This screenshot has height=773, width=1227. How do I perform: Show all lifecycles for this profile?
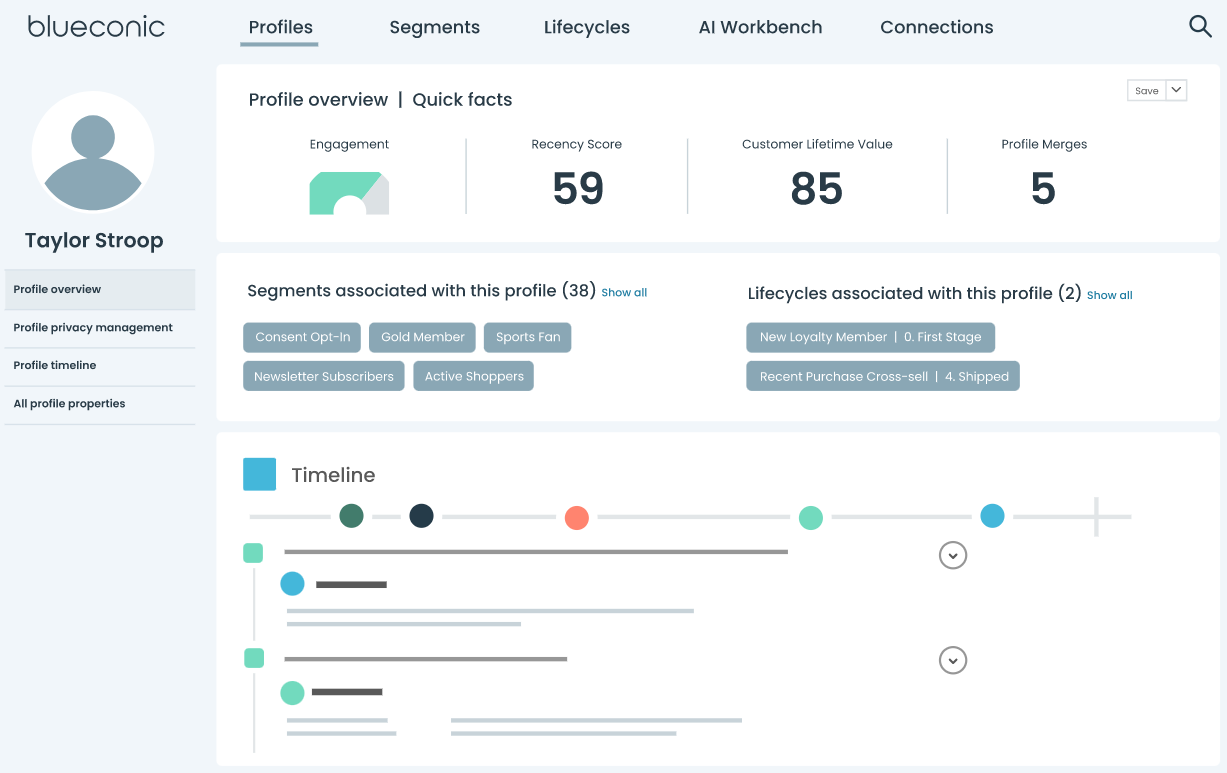pos(1109,295)
